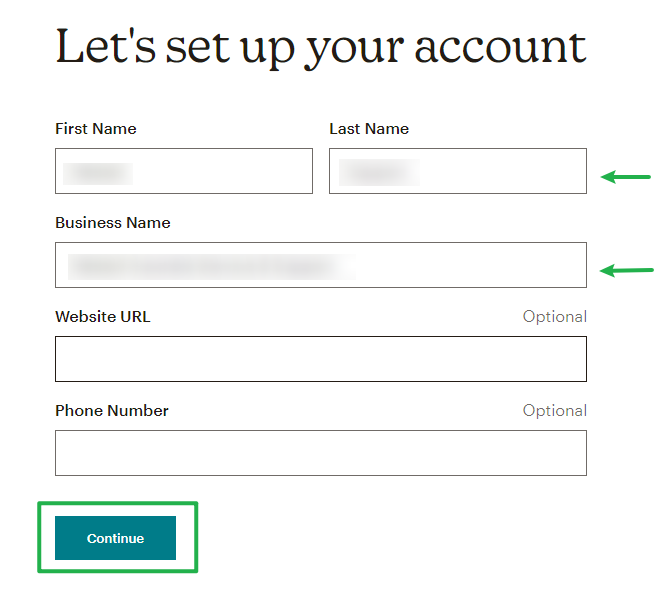Click the blurred value in Last Name
Viewport: 670px width, 590px height.
[x=379, y=172]
